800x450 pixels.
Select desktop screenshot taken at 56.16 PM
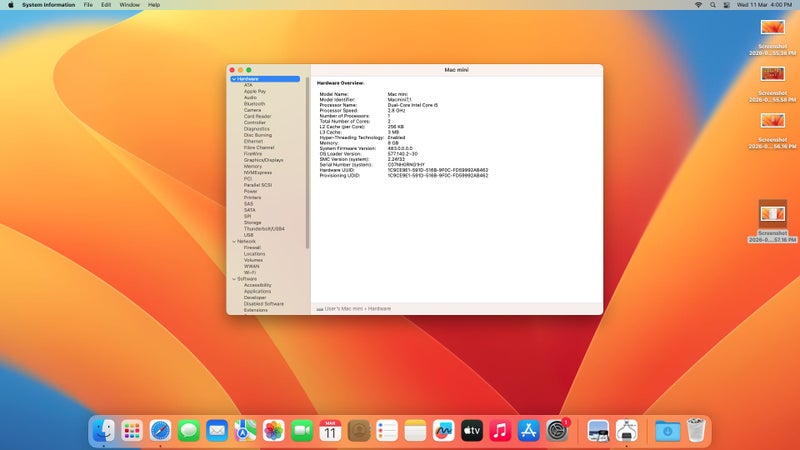(772, 131)
